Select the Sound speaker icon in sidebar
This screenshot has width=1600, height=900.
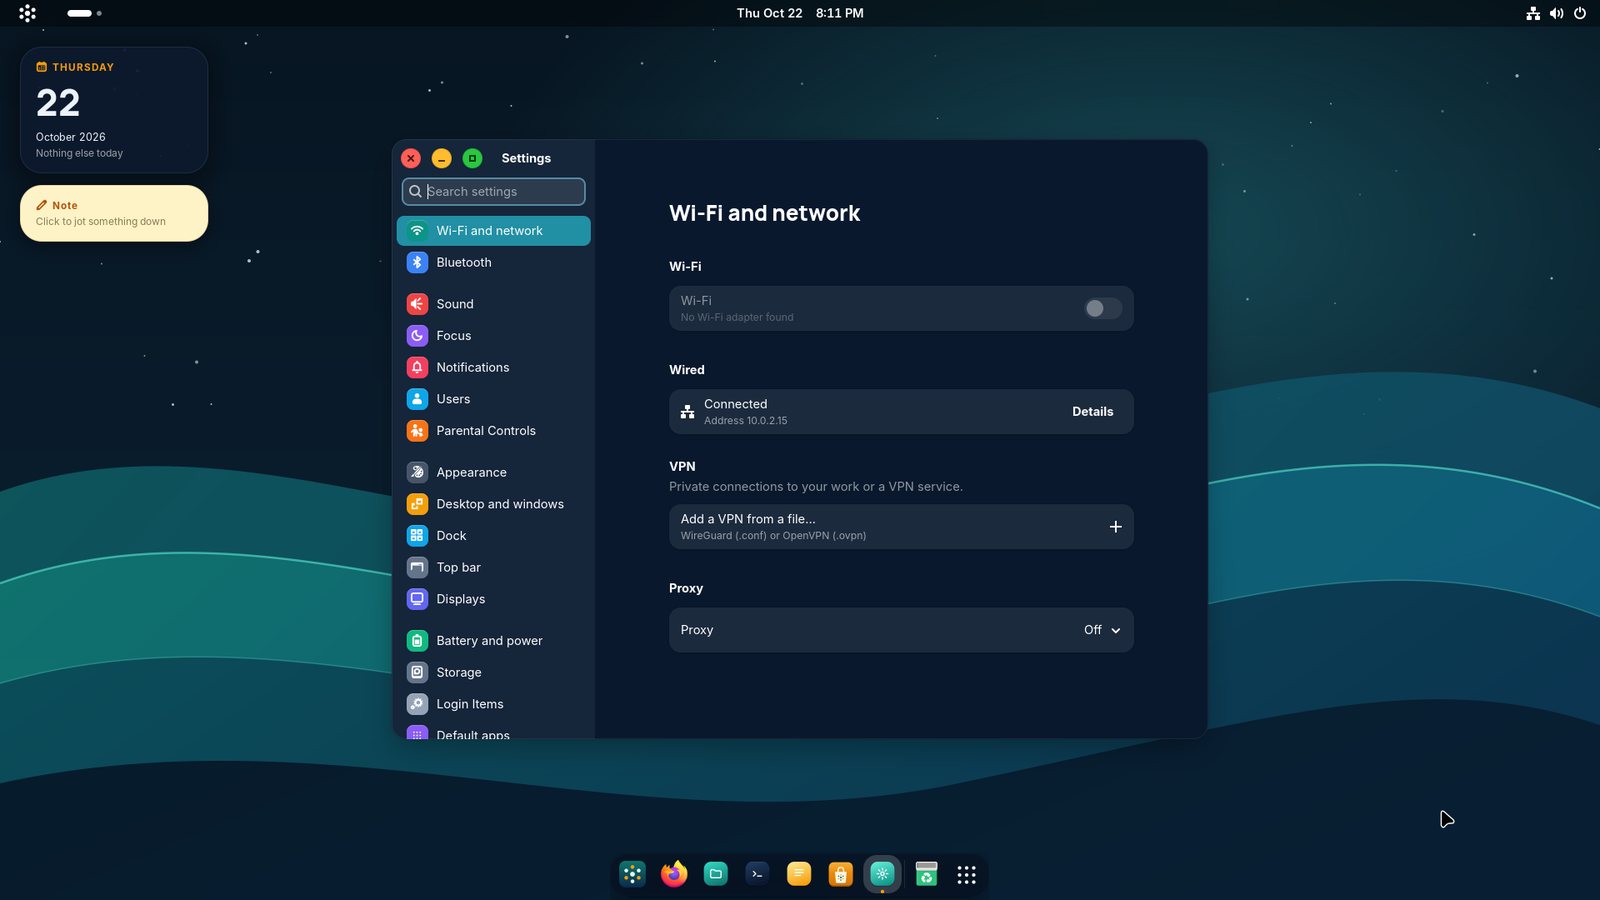[417, 304]
